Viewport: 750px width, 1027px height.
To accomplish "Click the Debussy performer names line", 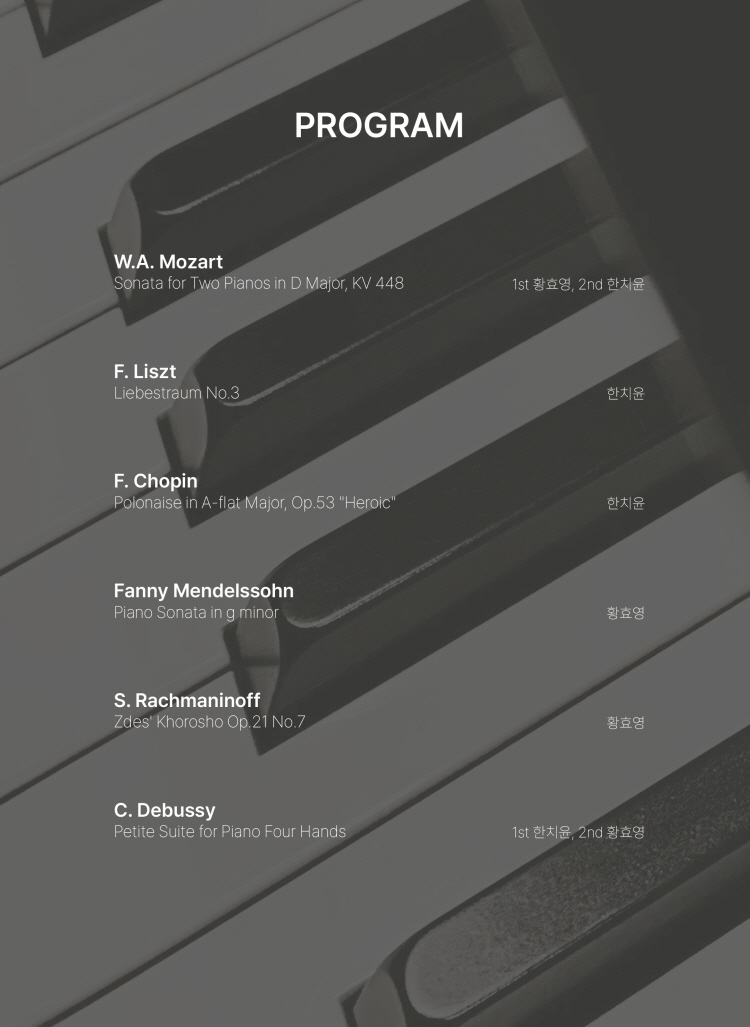I will (x=578, y=832).
